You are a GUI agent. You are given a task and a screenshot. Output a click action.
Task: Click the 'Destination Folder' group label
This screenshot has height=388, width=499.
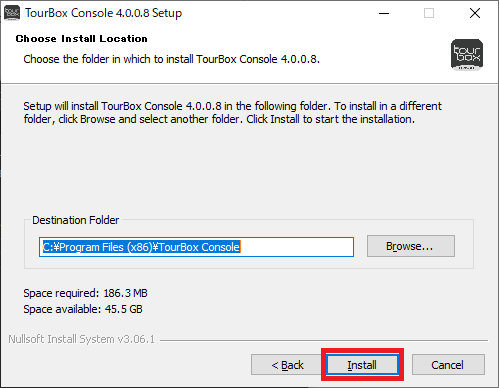pos(75,220)
